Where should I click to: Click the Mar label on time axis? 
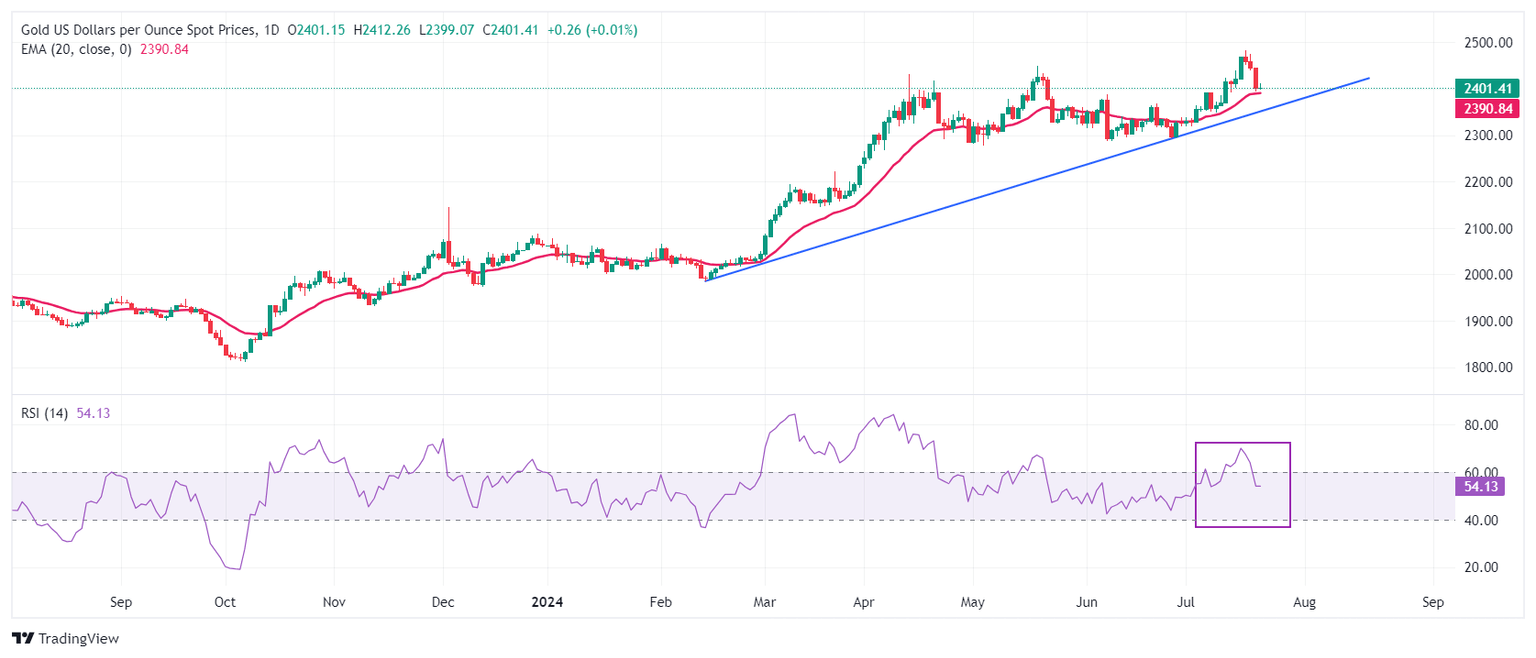tap(765, 603)
